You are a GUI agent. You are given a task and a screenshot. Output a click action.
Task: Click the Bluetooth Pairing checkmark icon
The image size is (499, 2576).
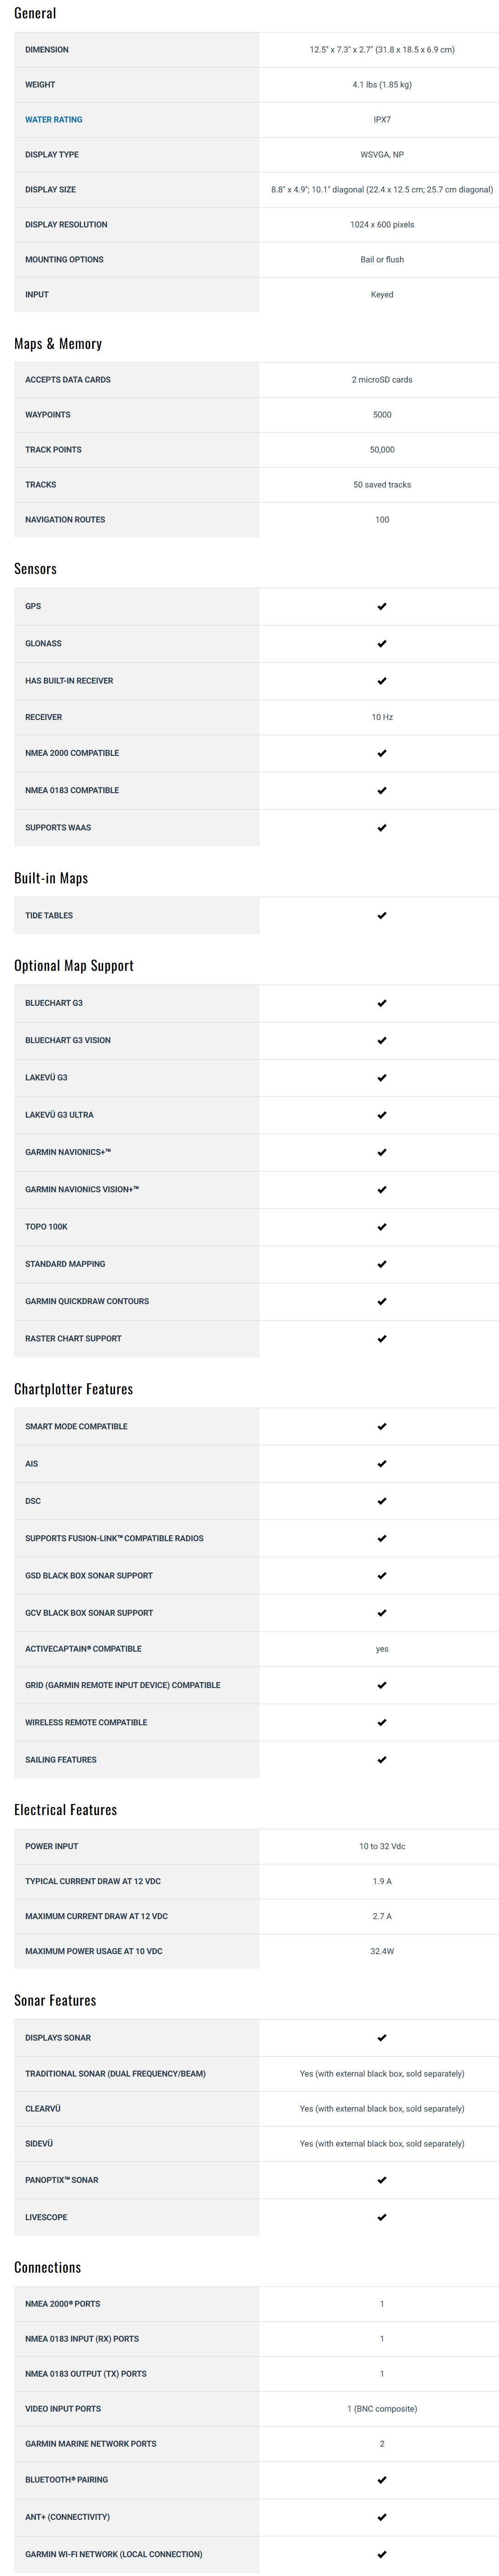coord(382,2480)
